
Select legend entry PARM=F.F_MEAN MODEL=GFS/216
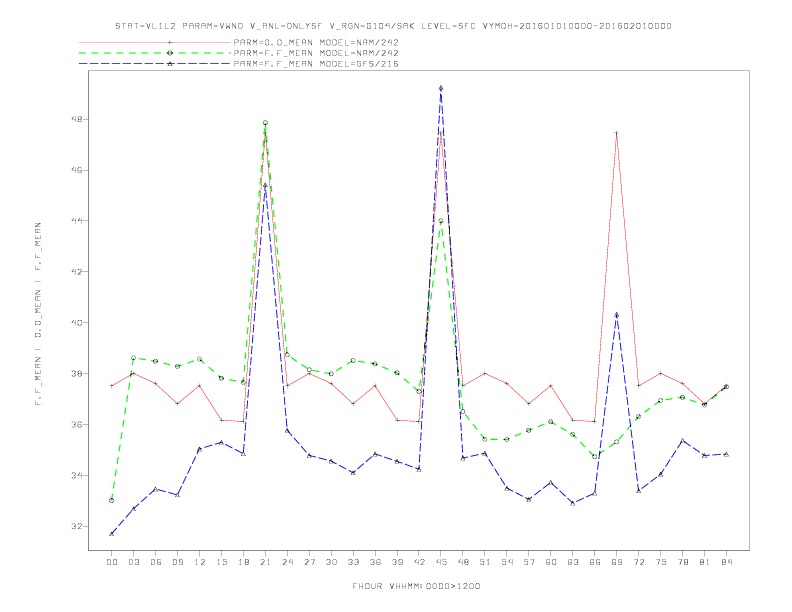click(x=316, y=64)
